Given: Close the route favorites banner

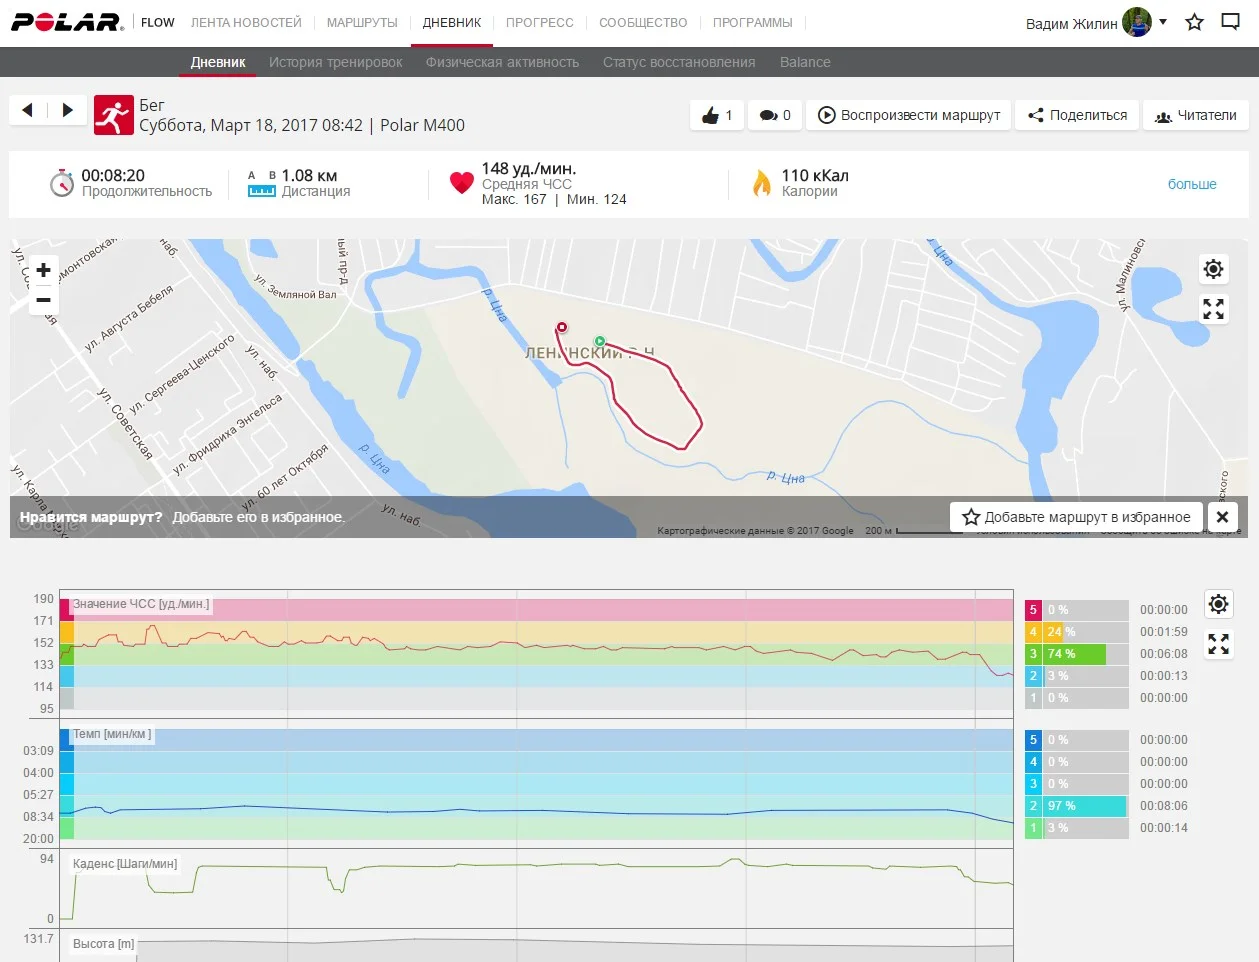Looking at the screenshot, I should pyautogui.click(x=1222, y=517).
